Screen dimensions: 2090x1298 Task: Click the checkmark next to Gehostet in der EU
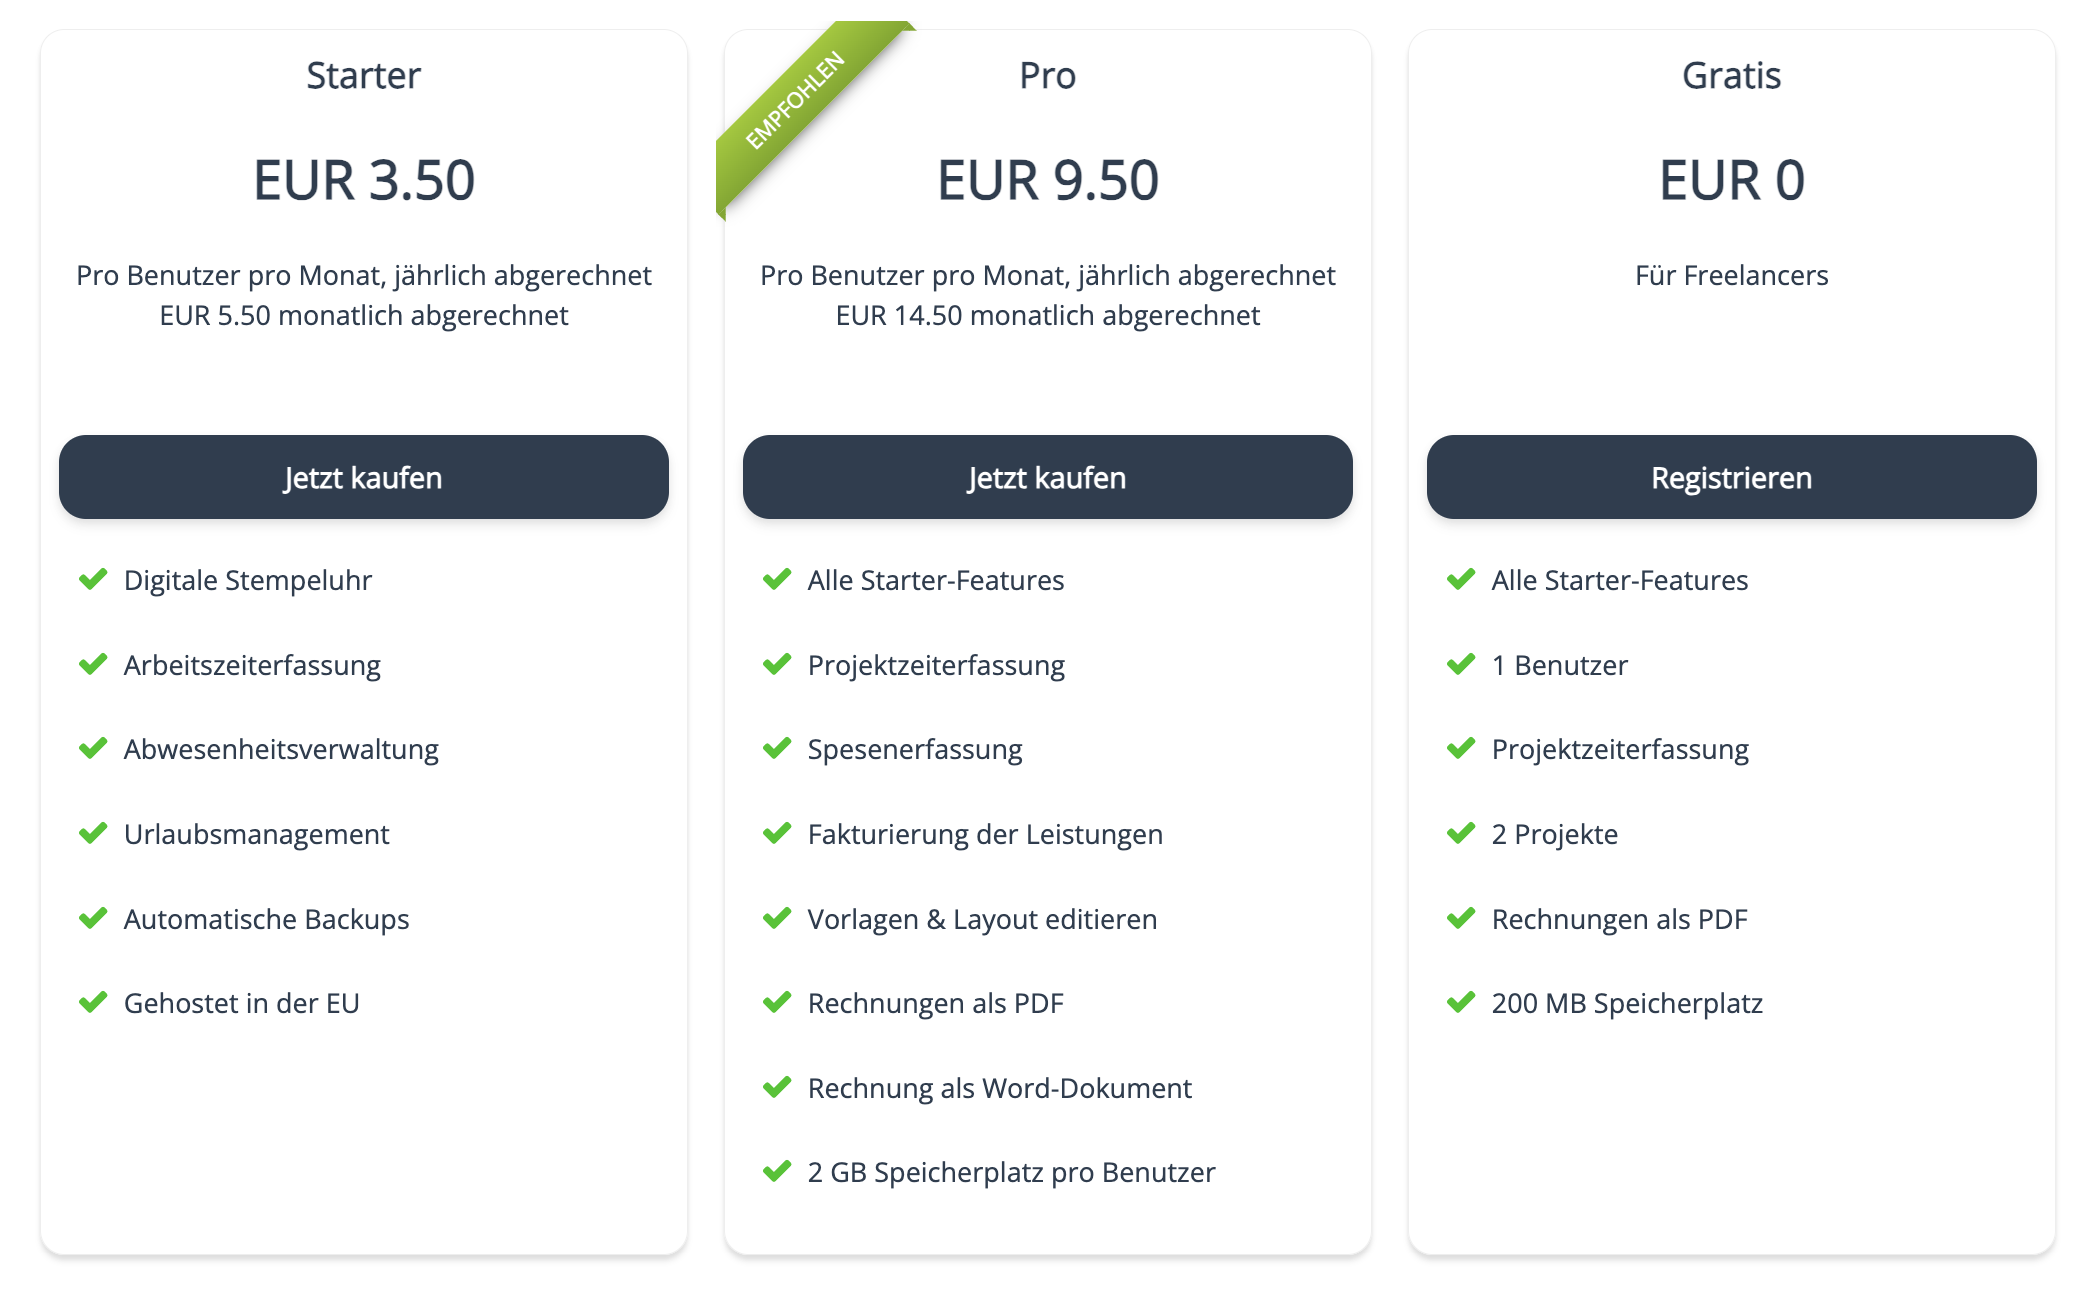pos(93,1002)
